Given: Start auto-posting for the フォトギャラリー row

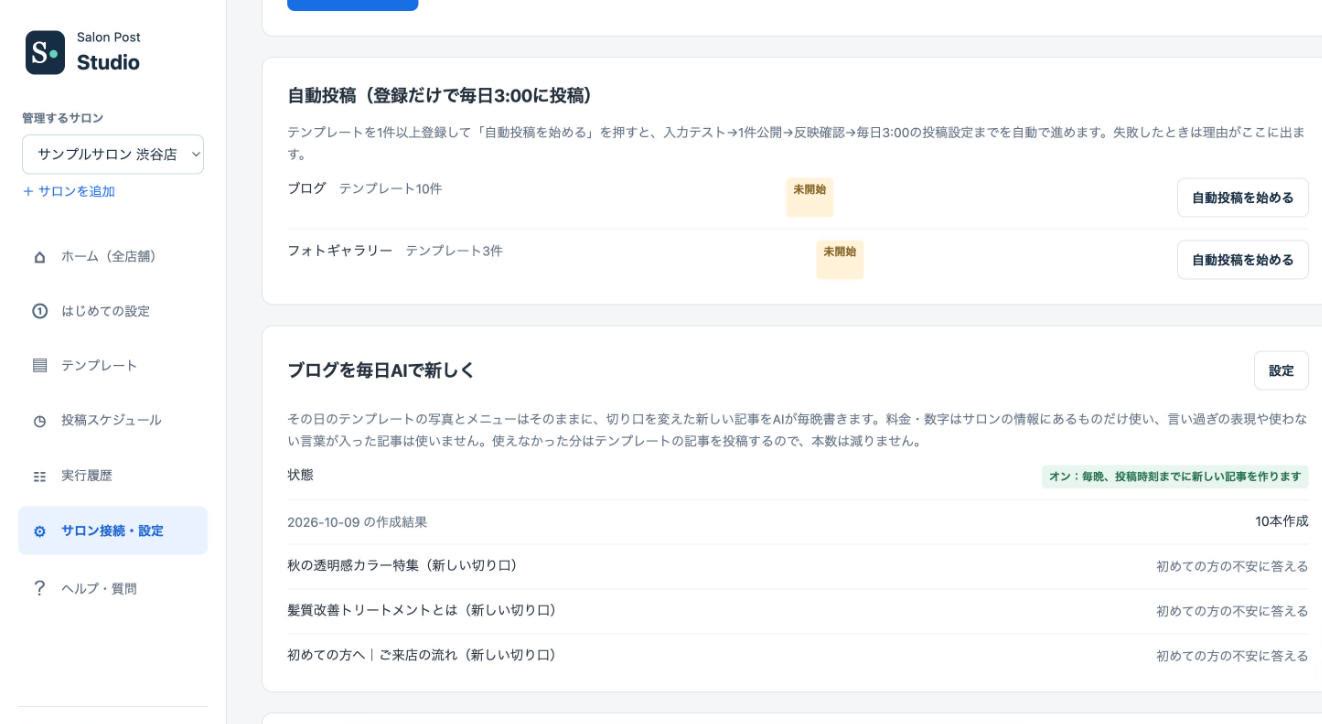Looking at the screenshot, I should click(x=1243, y=260).
